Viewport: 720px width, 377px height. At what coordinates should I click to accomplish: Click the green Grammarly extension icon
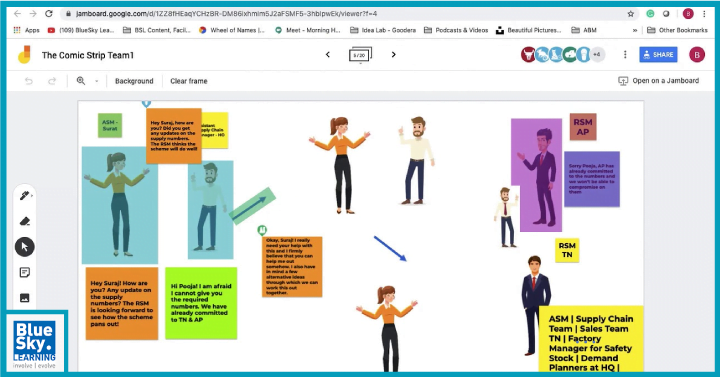point(650,14)
